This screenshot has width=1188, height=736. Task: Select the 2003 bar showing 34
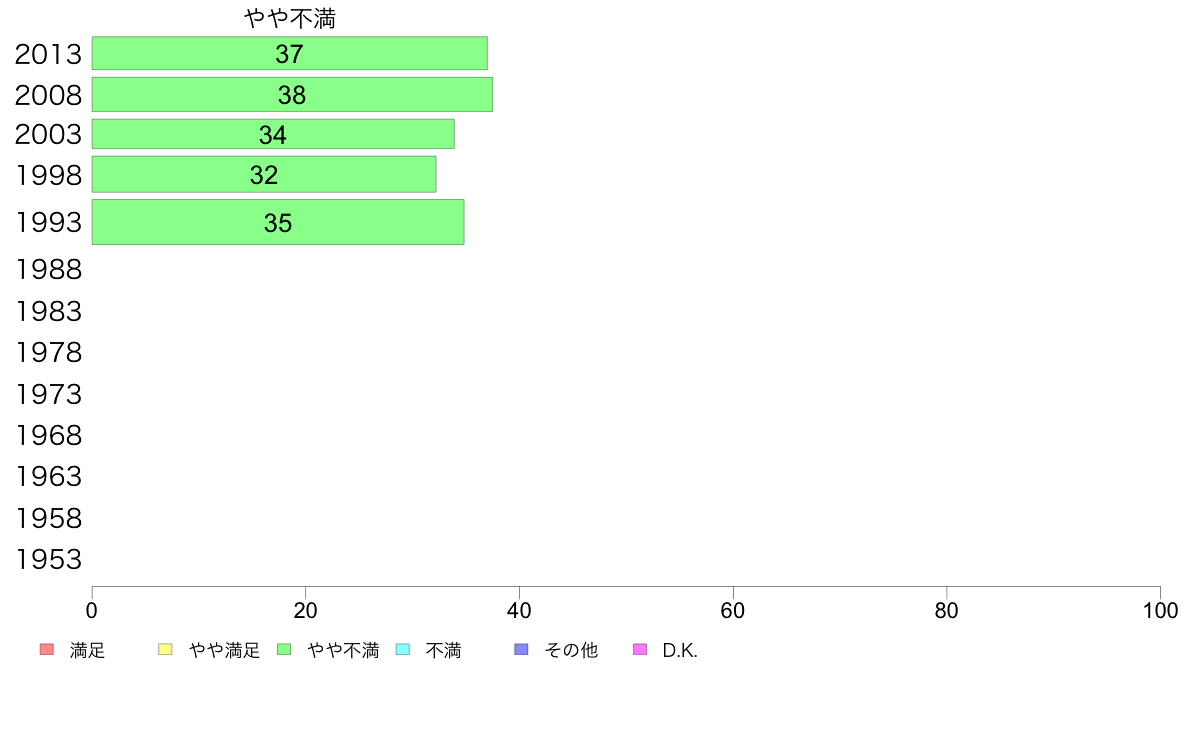[x=274, y=134]
